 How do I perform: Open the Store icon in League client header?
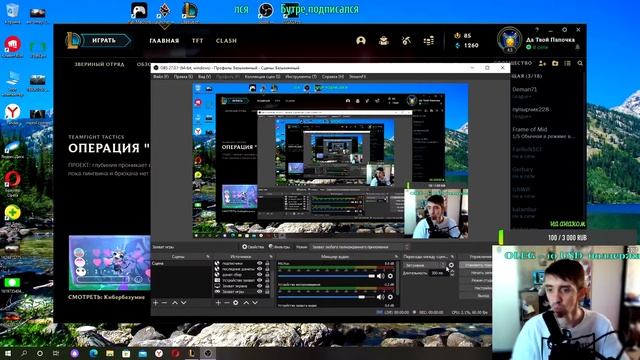click(x=429, y=40)
